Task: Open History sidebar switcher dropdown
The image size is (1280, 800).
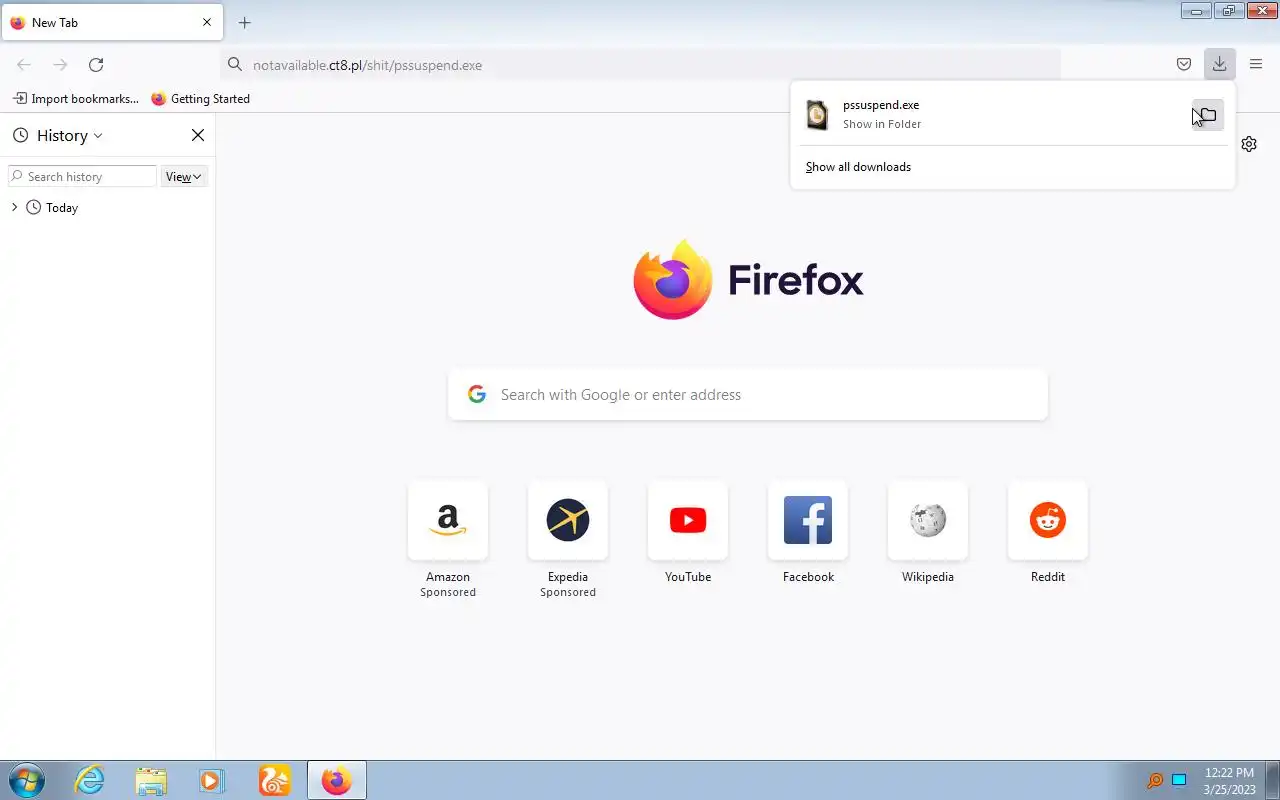Action: pyautogui.click(x=58, y=136)
